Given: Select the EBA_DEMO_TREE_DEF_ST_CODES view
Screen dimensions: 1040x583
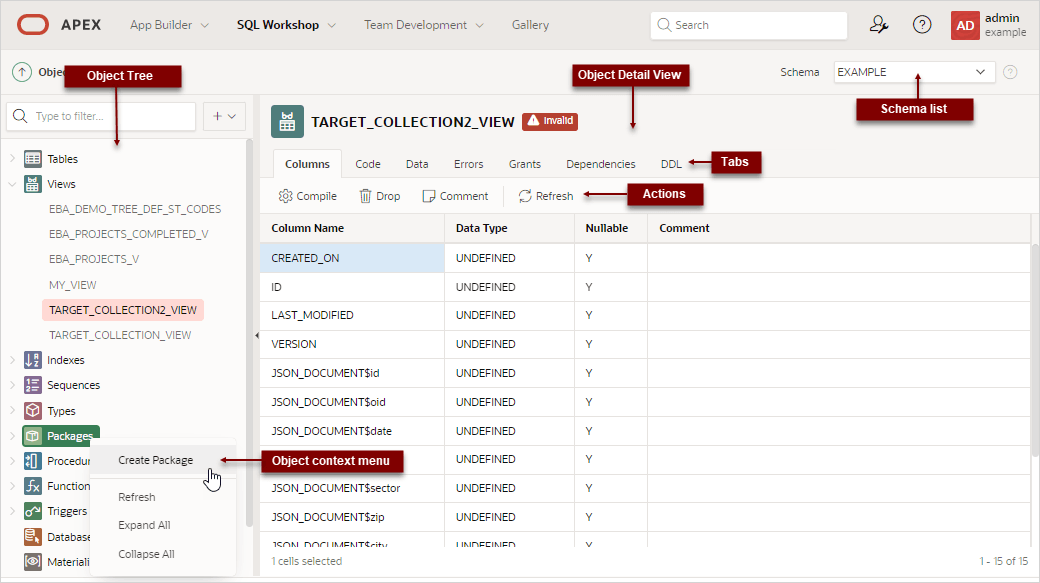Looking at the screenshot, I should coord(135,209).
